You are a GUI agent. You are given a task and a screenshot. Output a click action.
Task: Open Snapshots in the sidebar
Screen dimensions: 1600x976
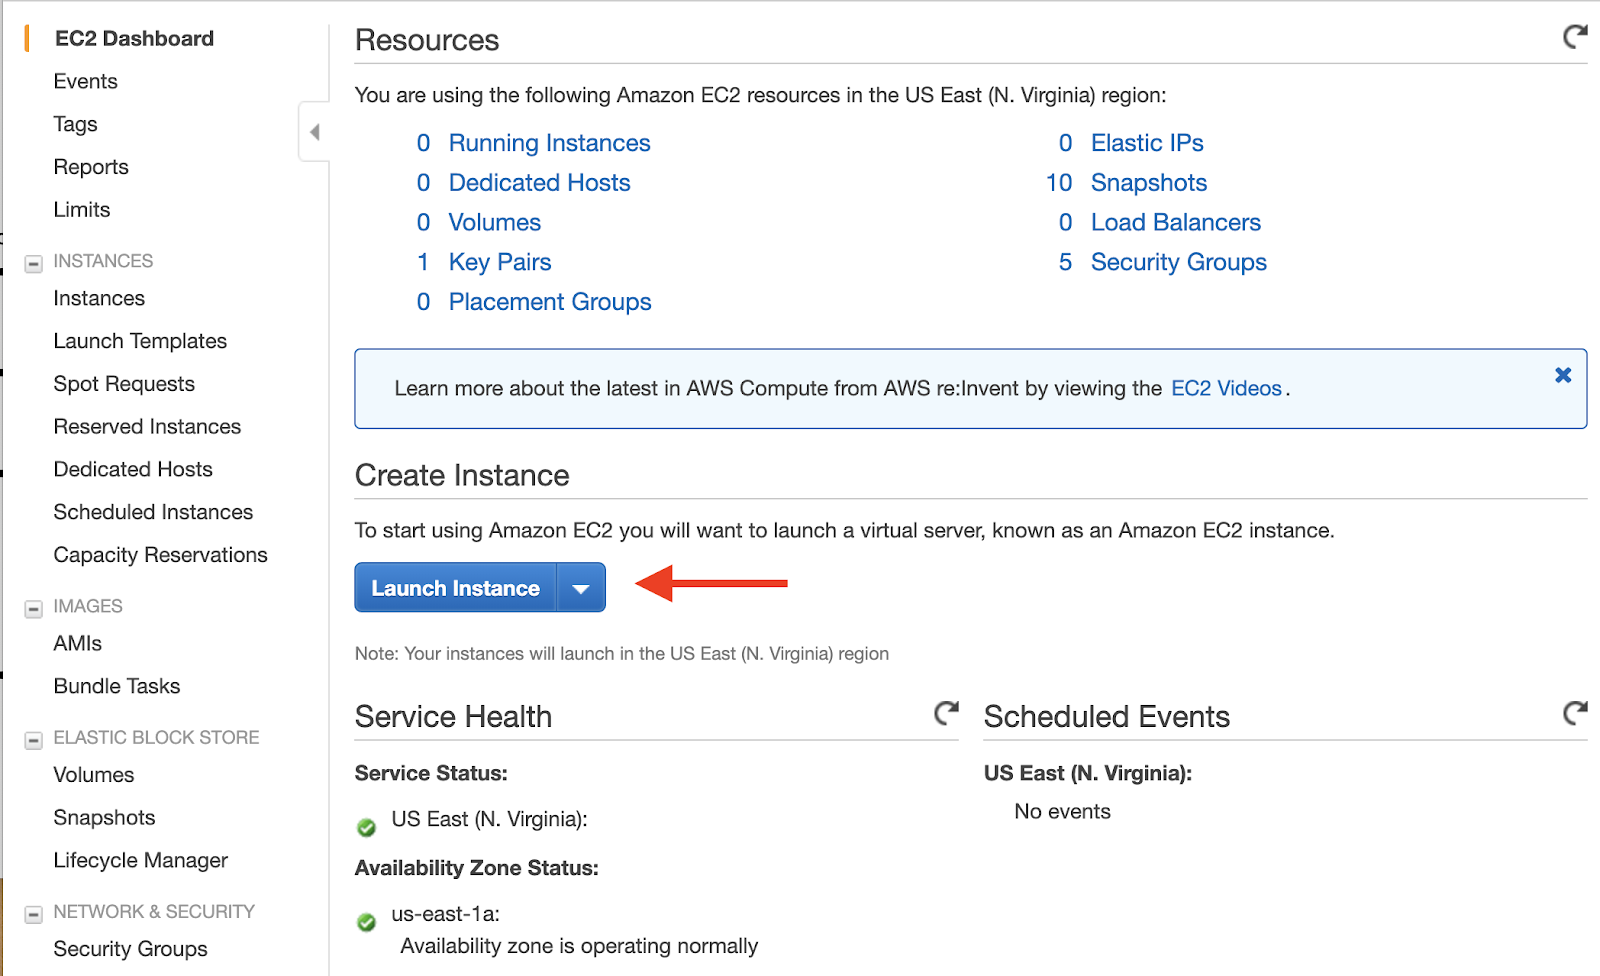click(x=104, y=818)
